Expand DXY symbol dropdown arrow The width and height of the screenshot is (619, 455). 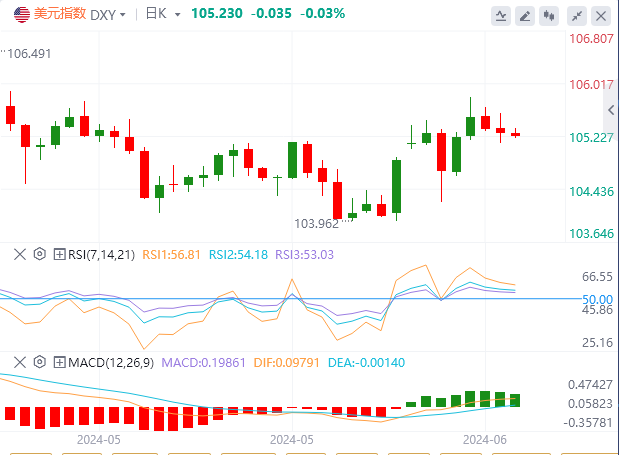coord(123,15)
